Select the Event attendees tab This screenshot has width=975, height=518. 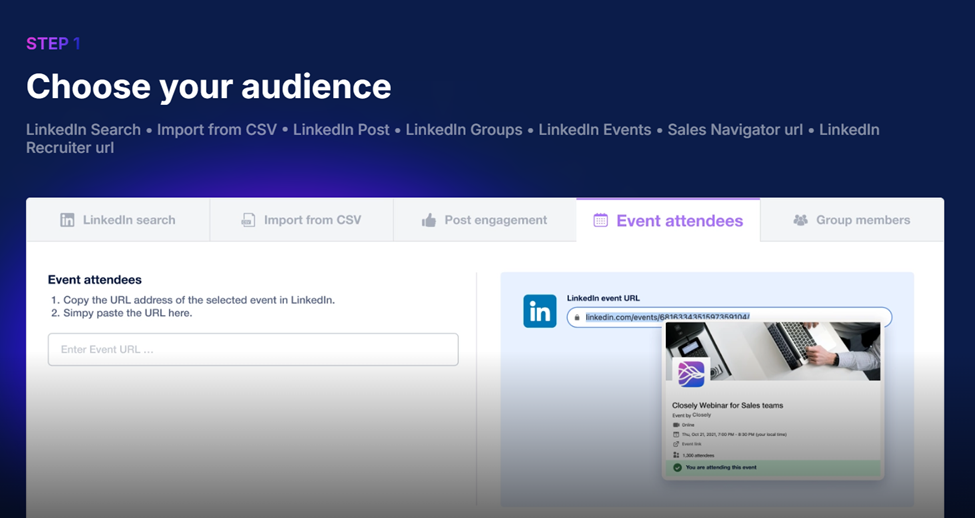[x=668, y=220]
